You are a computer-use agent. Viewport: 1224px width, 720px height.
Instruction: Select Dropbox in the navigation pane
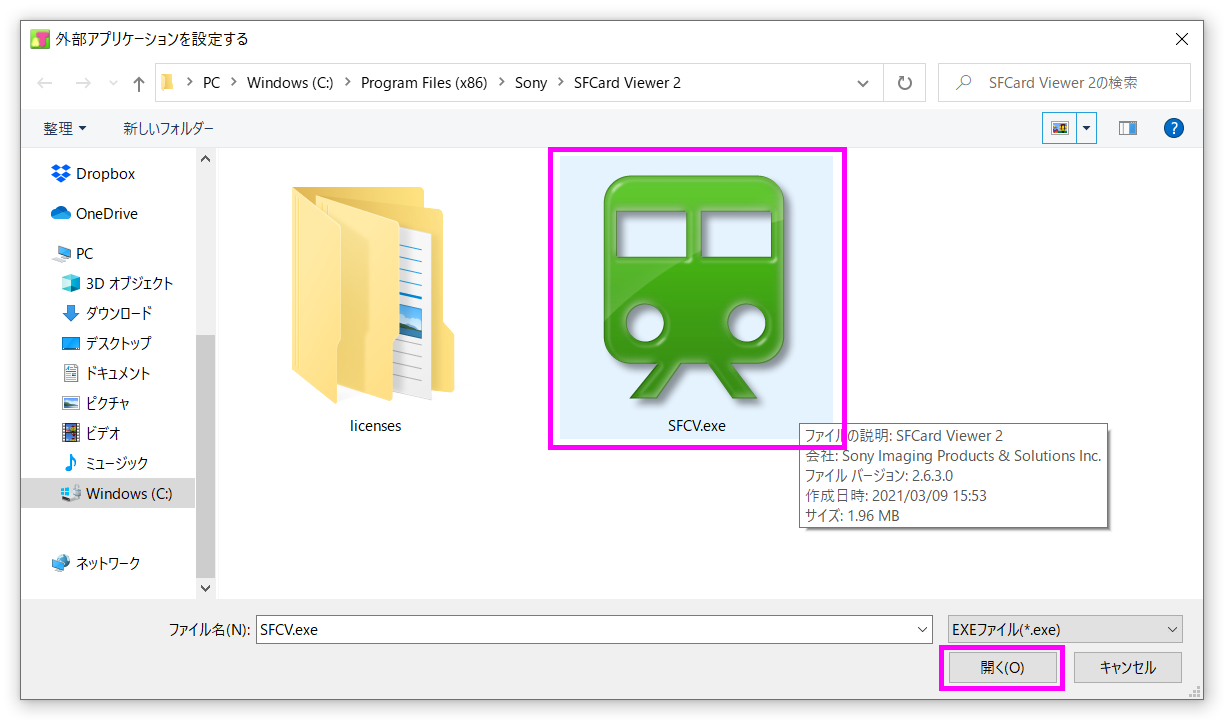point(105,173)
